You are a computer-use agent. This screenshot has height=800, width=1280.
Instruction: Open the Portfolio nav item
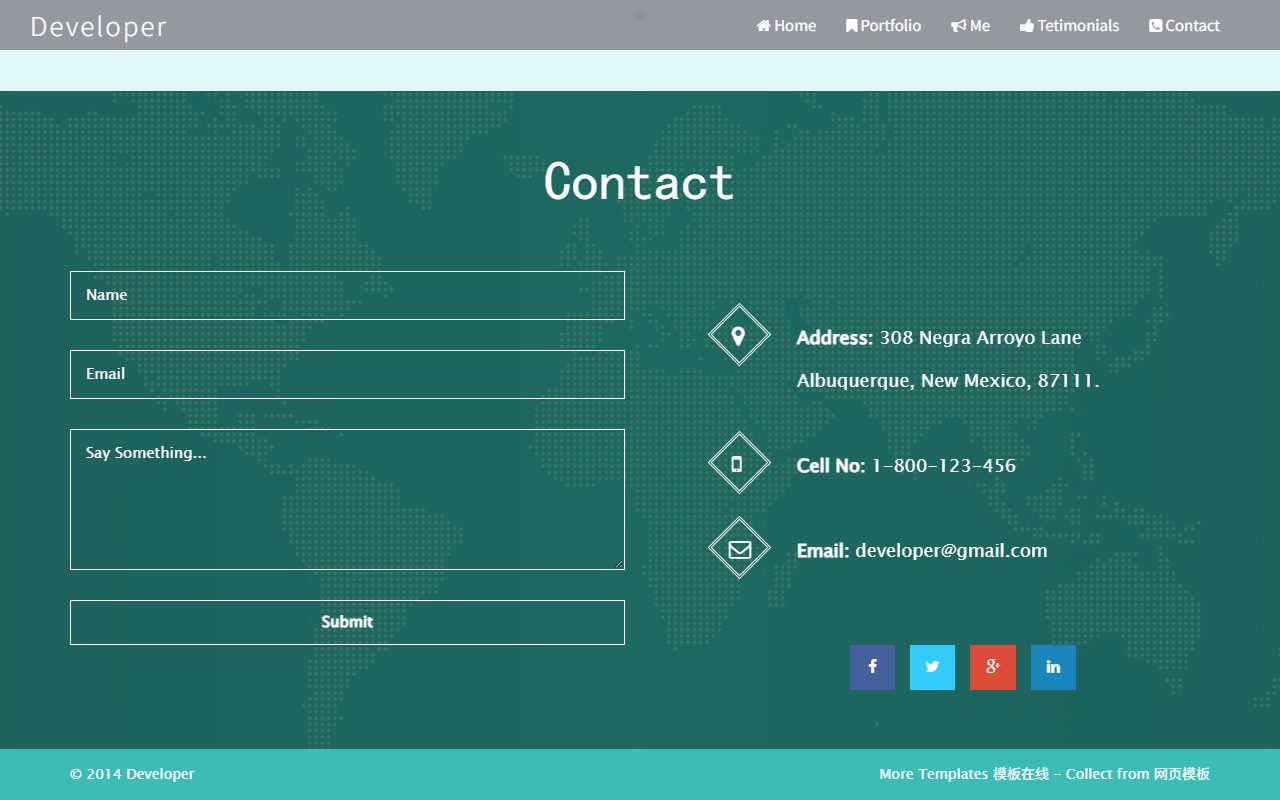tap(883, 25)
